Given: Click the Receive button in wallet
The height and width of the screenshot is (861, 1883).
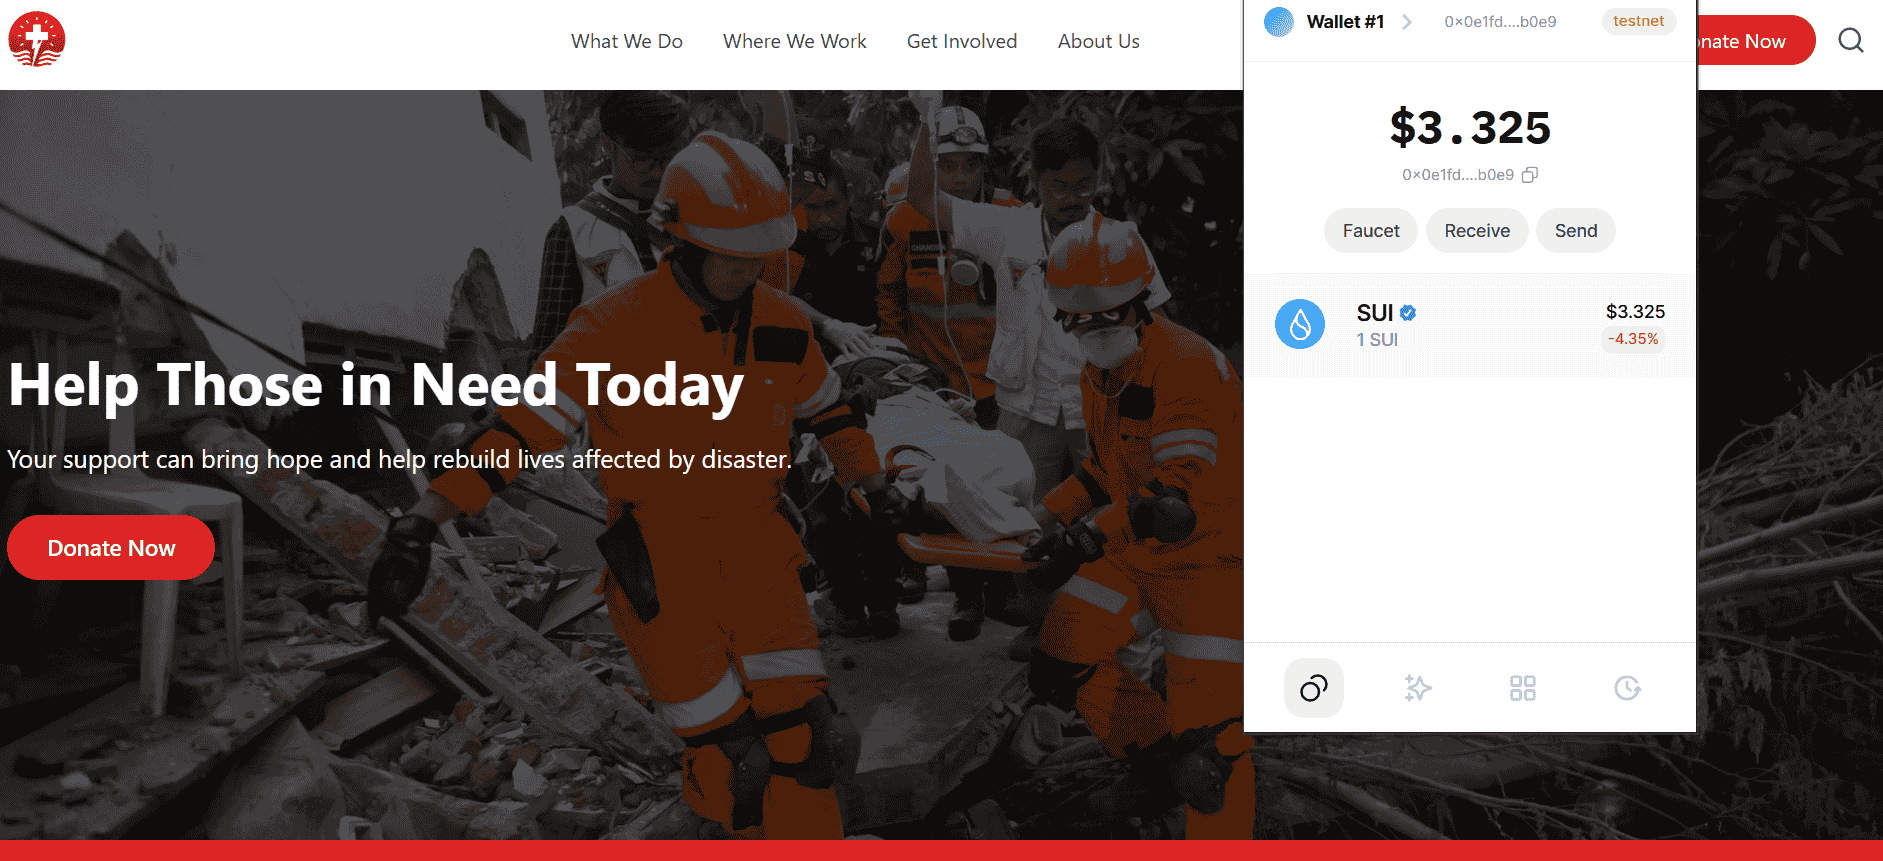Looking at the screenshot, I should pos(1477,231).
